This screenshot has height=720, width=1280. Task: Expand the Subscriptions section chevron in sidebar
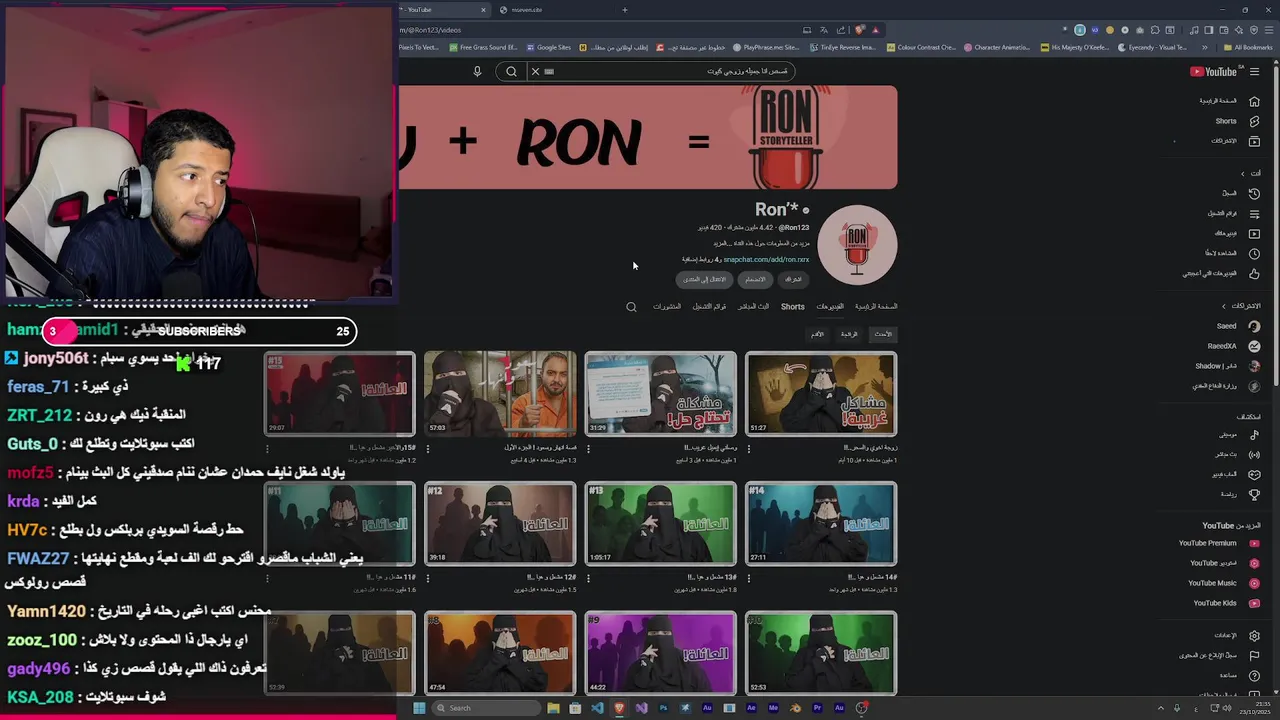tap(1223, 306)
